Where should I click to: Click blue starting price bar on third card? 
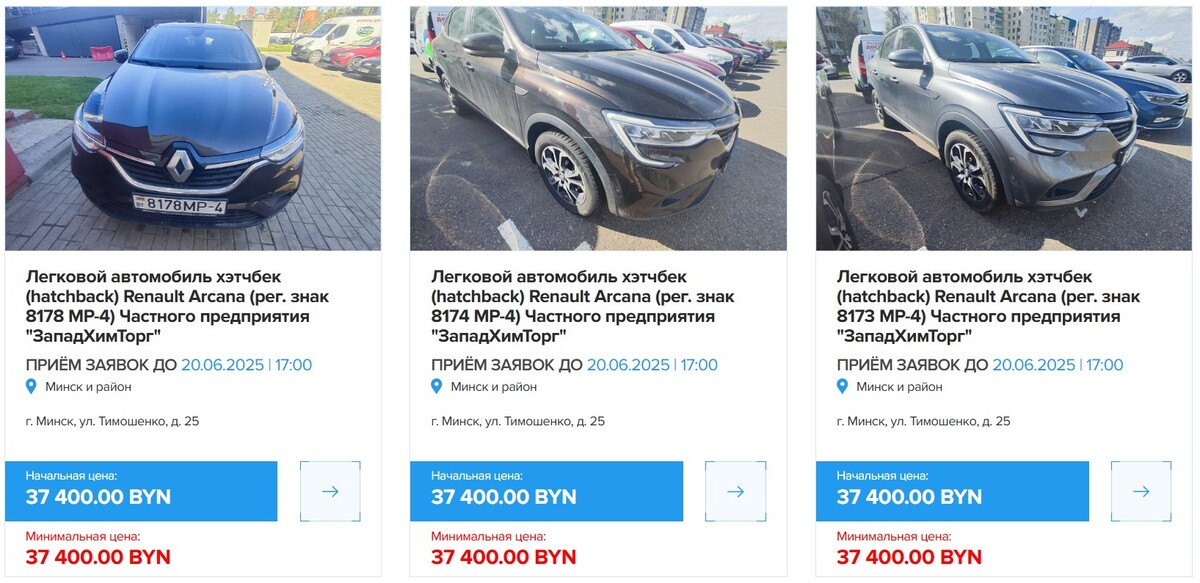pyautogui.click(x=952, y=491)
